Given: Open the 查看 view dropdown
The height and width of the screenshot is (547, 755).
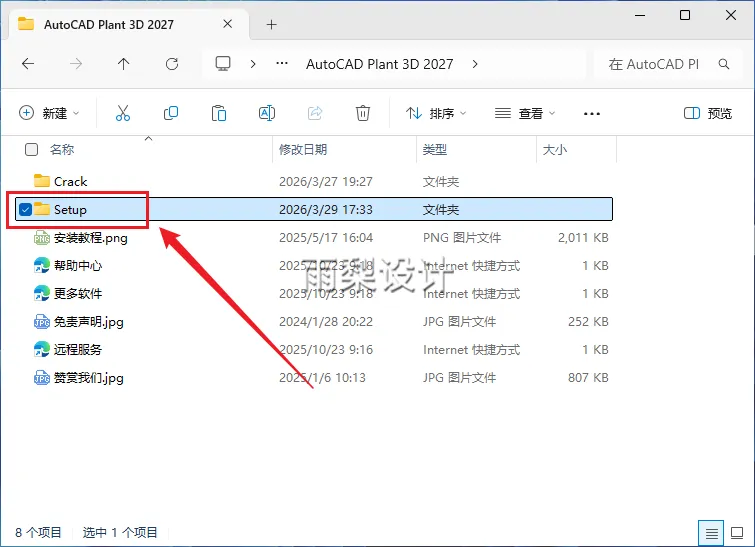Looking at the screenshot, I should 525,113.
